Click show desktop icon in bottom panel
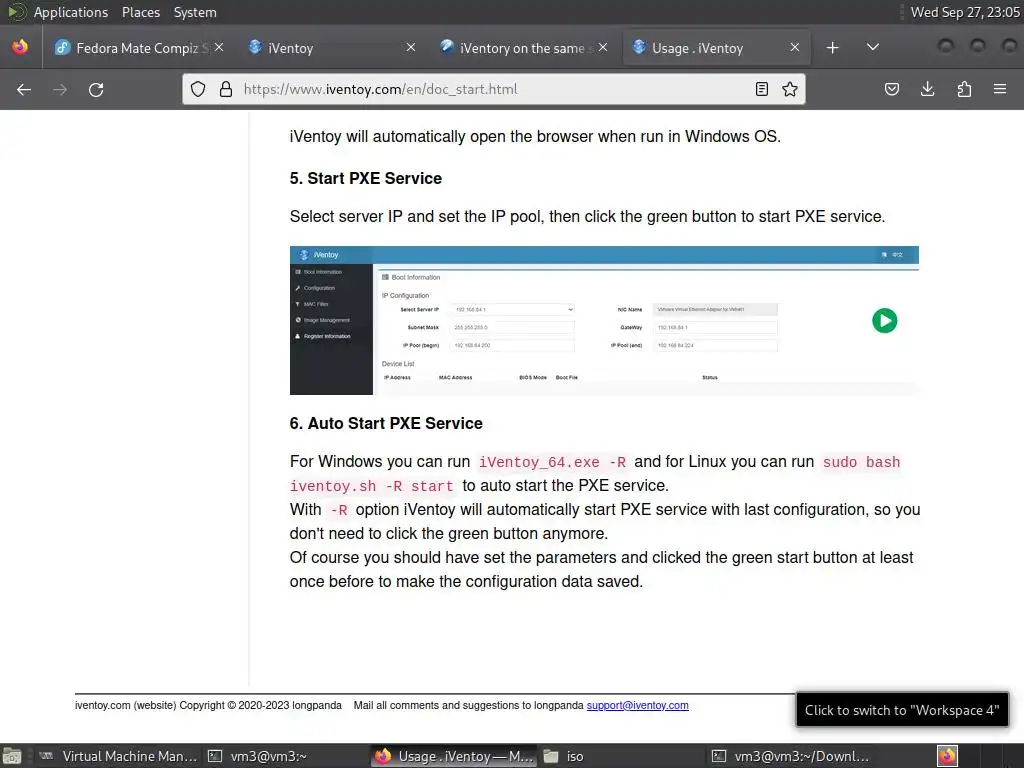 coord(12,756)
